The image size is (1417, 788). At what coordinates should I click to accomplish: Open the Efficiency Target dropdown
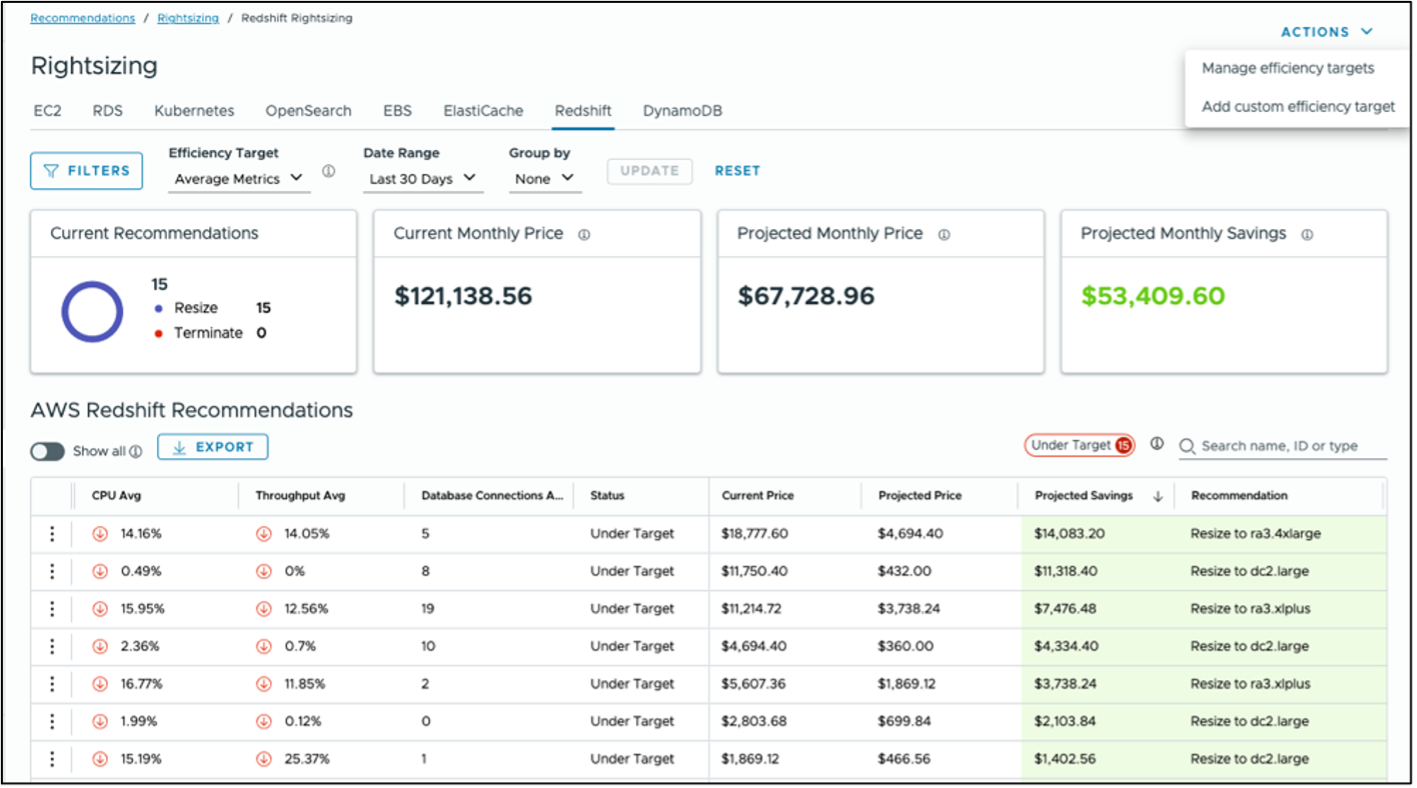point(239,179)
